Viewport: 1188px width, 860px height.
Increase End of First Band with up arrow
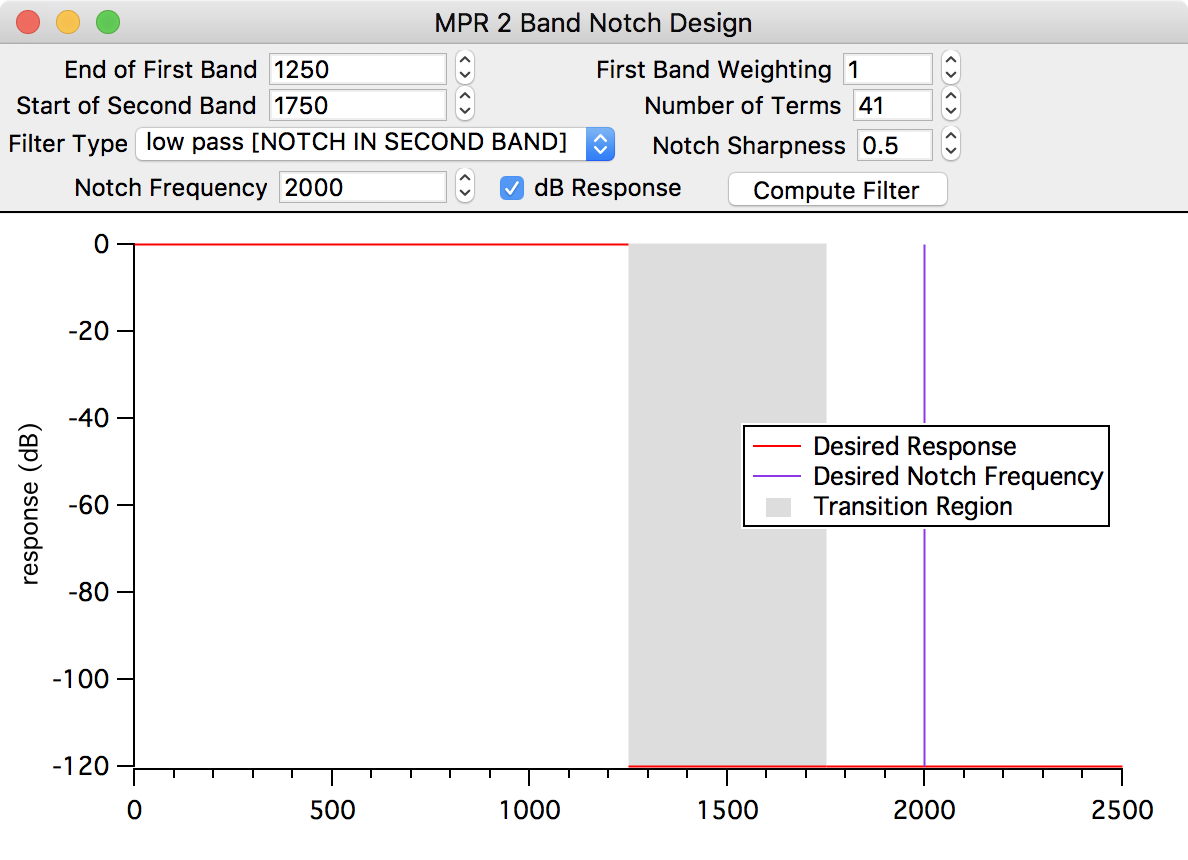point(464,62)
